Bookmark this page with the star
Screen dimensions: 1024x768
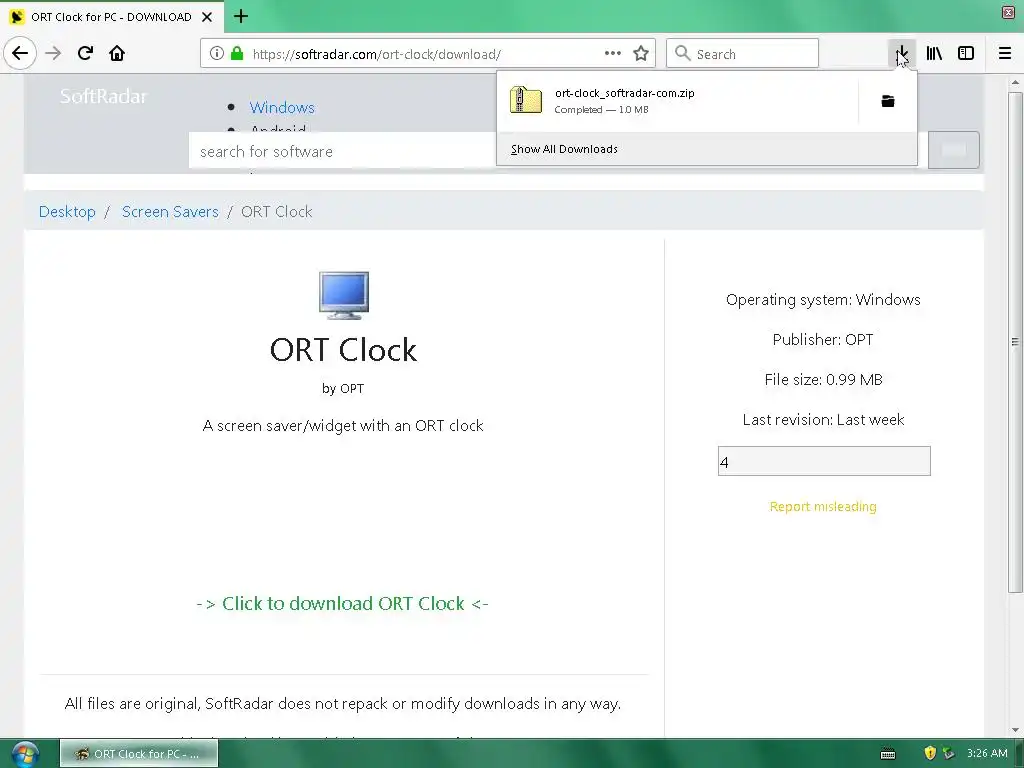click(641, 54)
